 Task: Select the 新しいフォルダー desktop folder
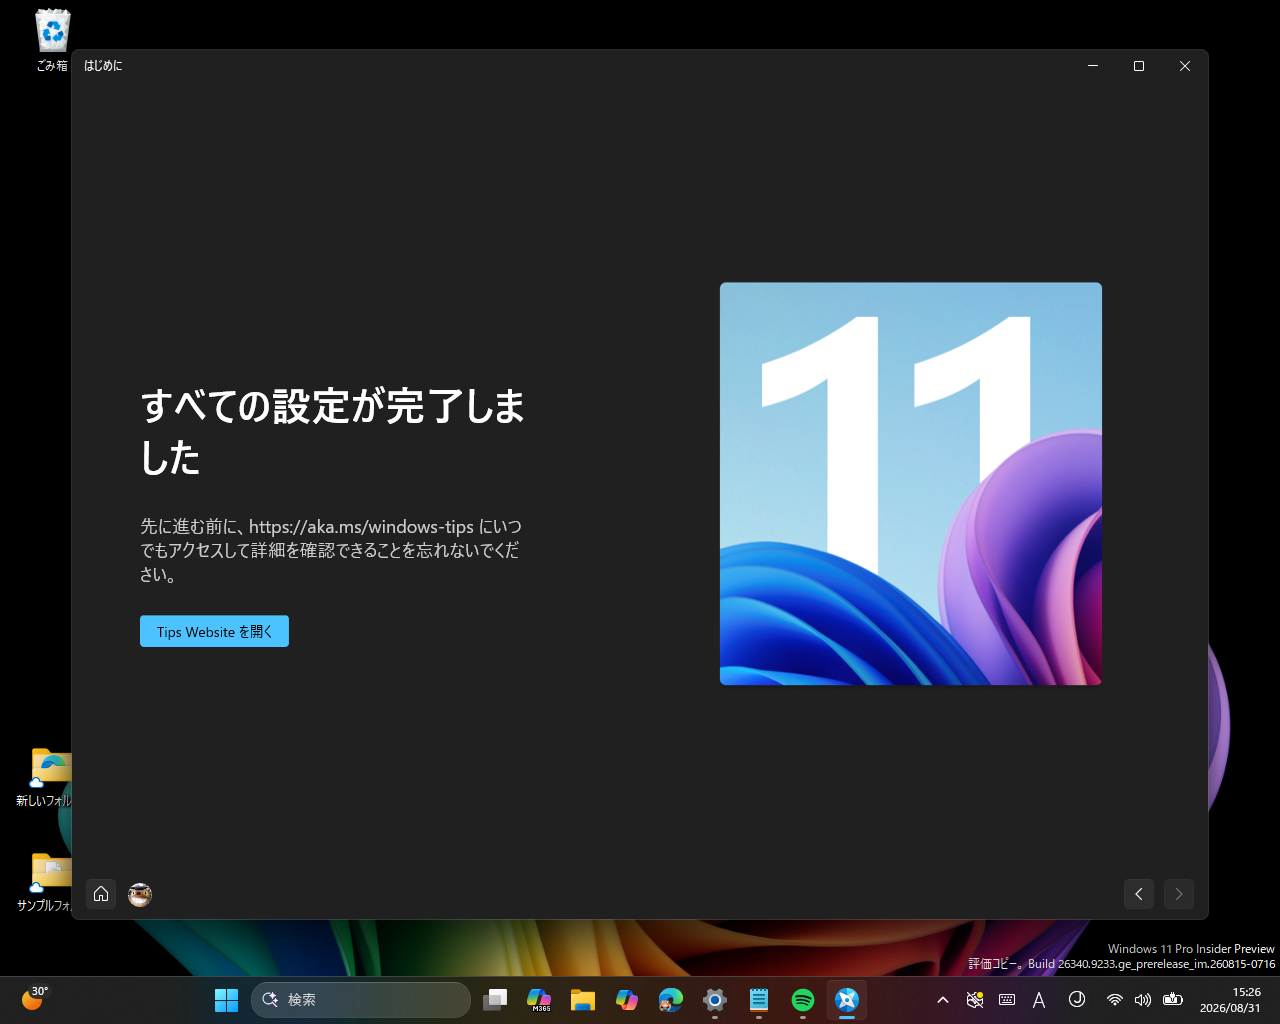pyautogui.click(x=46, y=777)
